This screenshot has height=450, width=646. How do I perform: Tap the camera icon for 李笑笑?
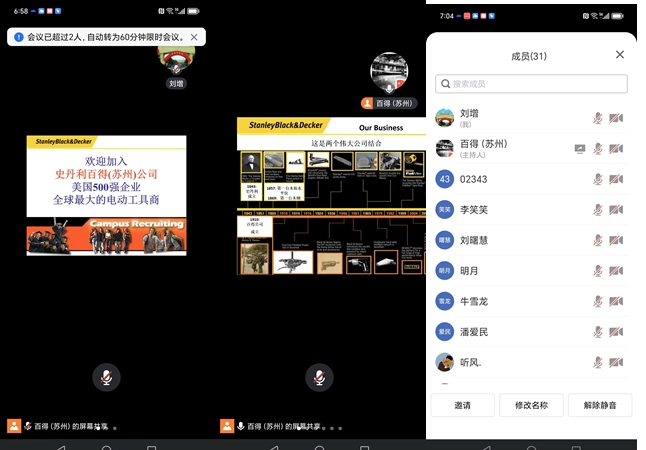(x=616, y=210)
